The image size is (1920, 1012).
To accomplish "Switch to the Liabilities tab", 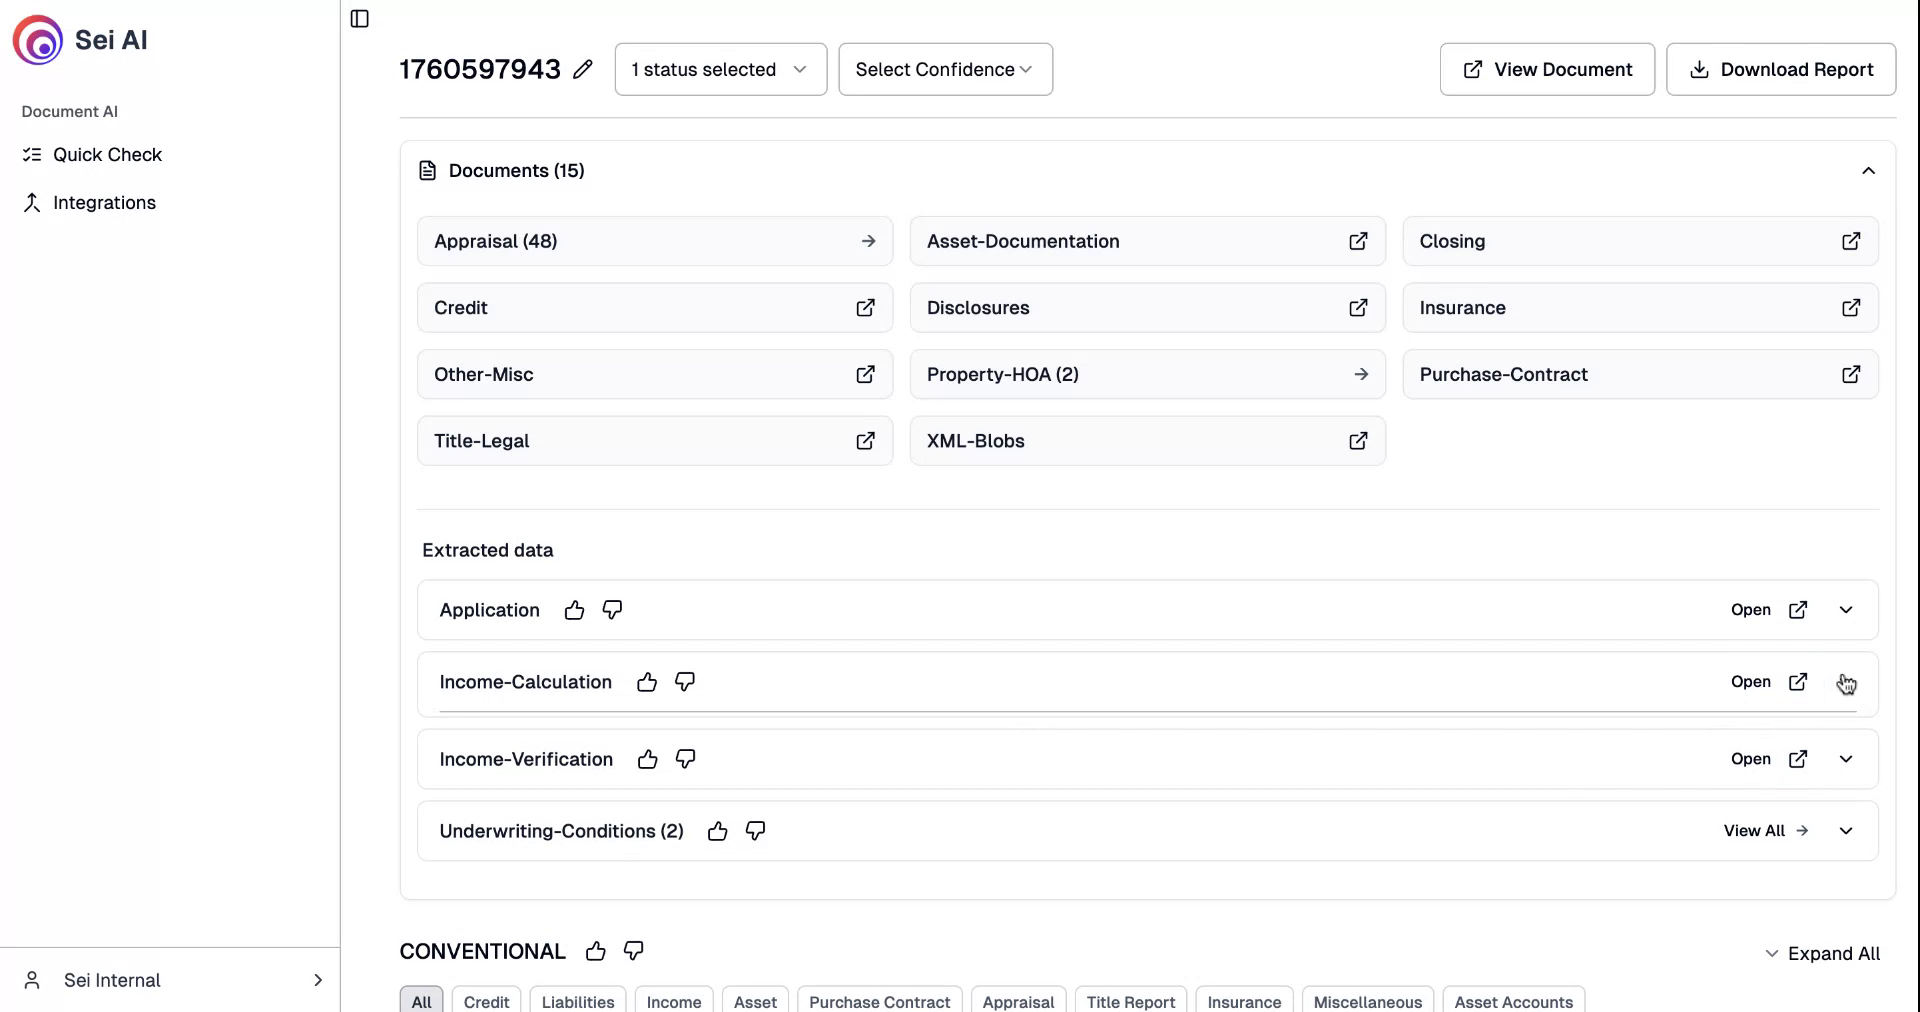I will point(577,1001).
